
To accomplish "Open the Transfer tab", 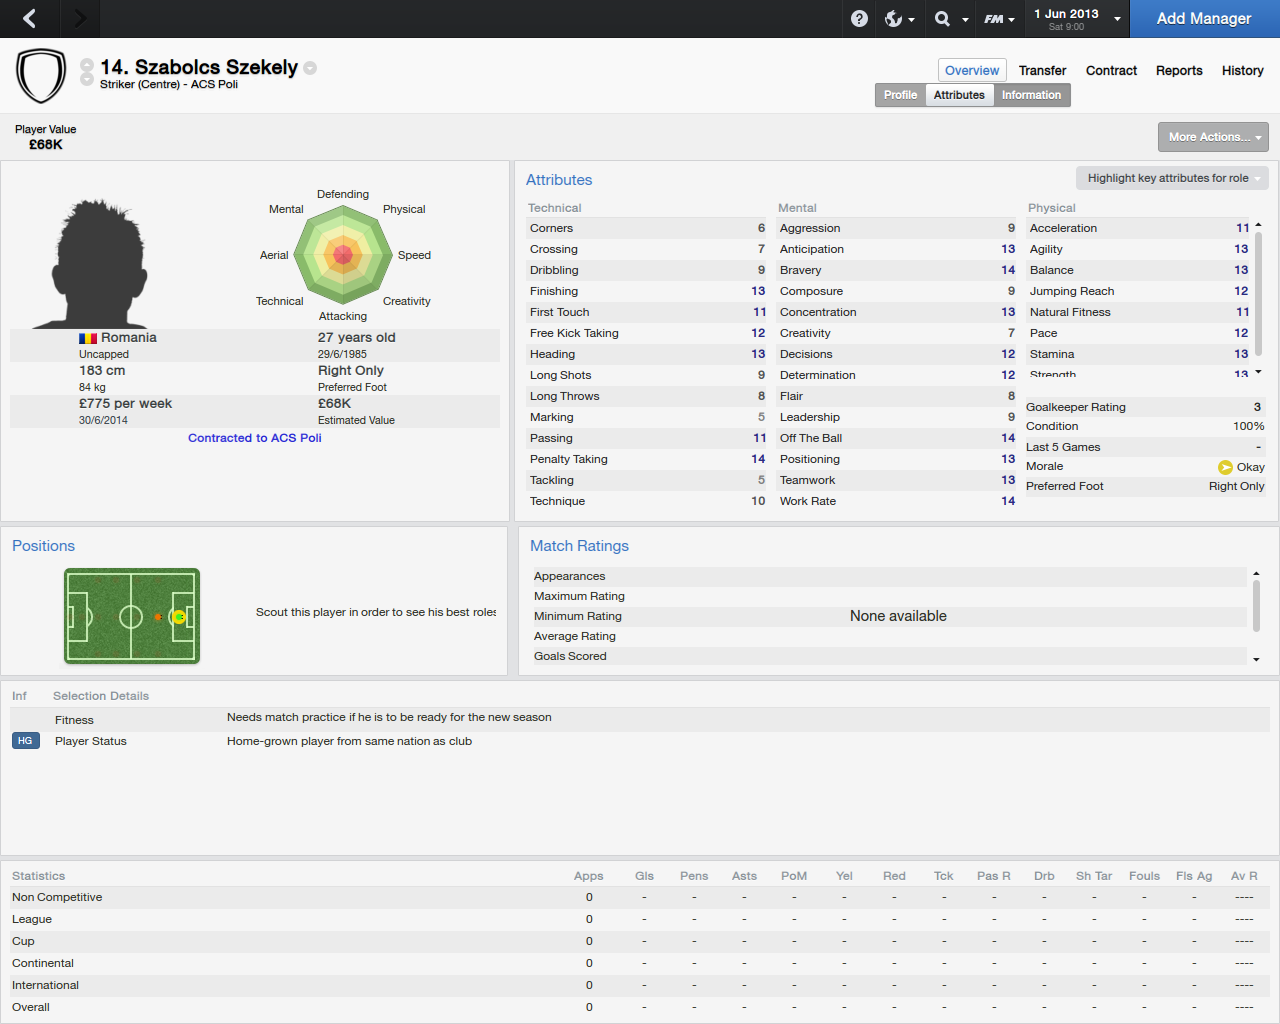I will pos(1042,70).
